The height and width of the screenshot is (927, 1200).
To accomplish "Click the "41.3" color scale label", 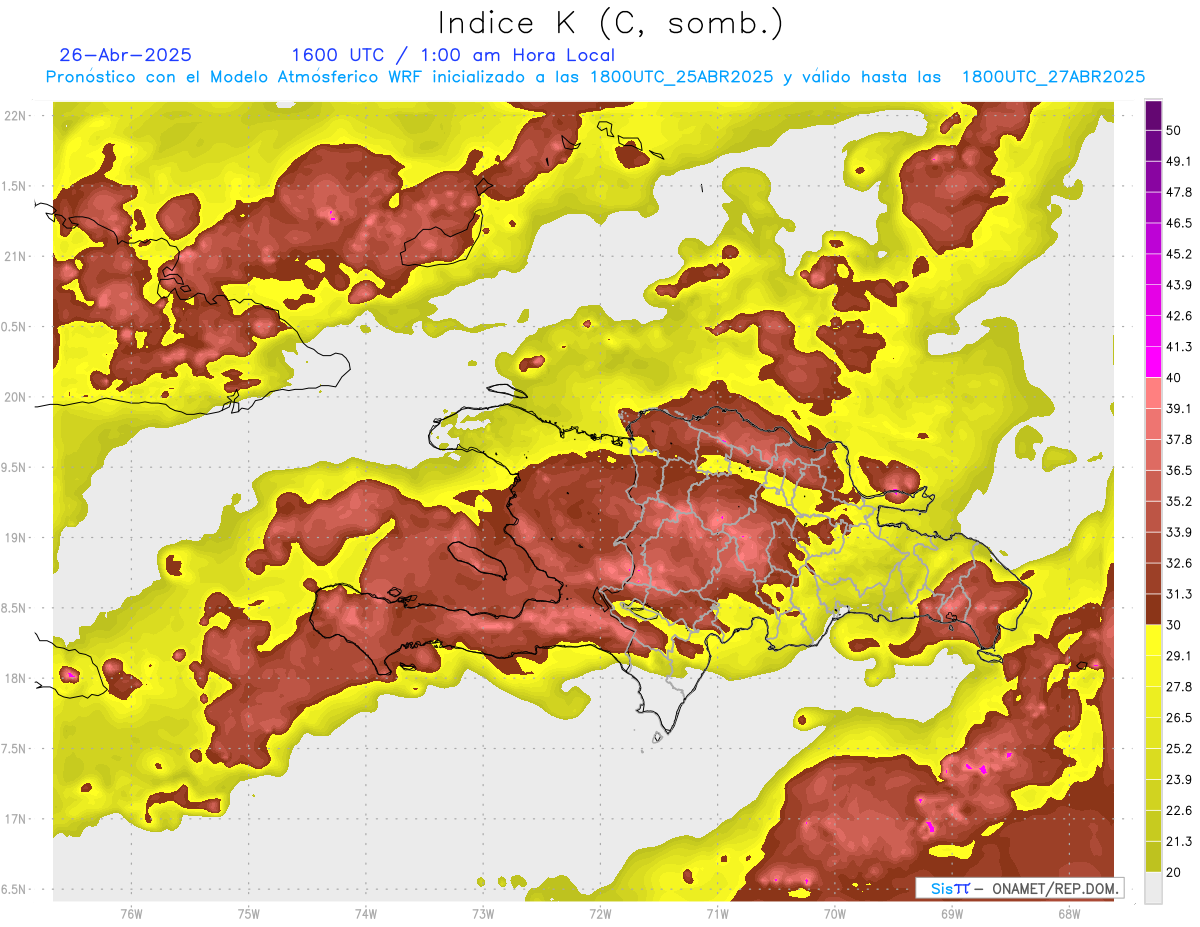I will 1178,346.
